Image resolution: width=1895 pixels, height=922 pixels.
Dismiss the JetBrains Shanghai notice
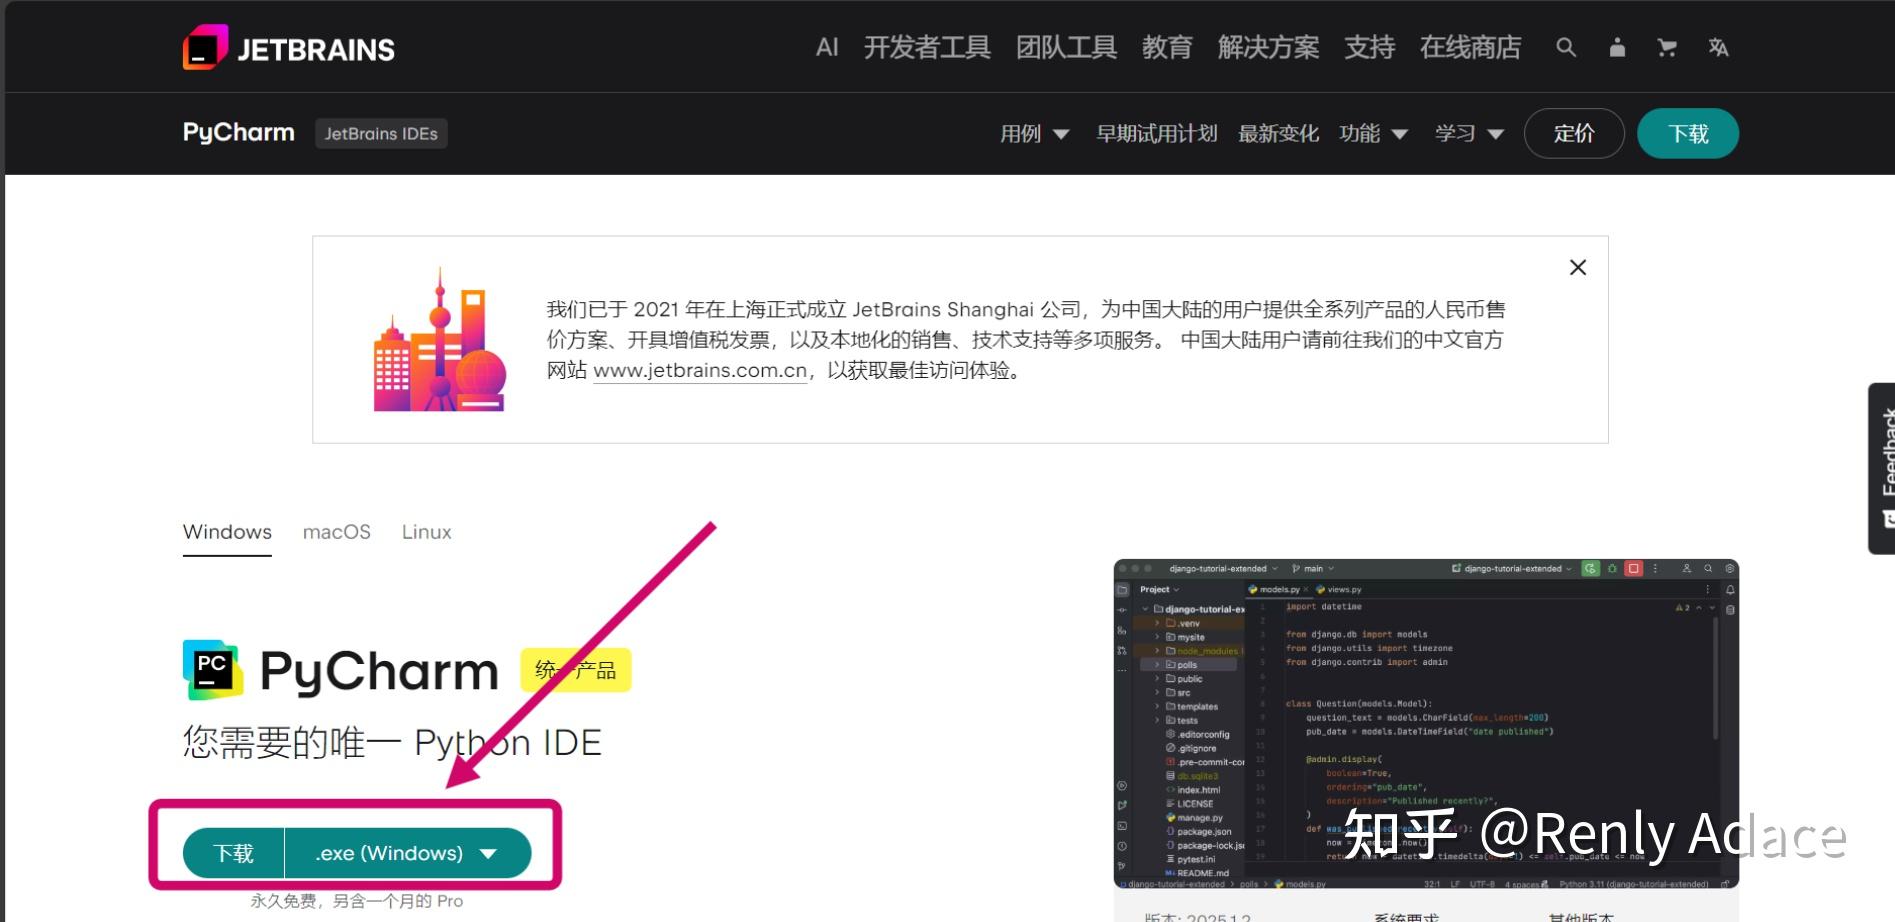pos(1577,267)
